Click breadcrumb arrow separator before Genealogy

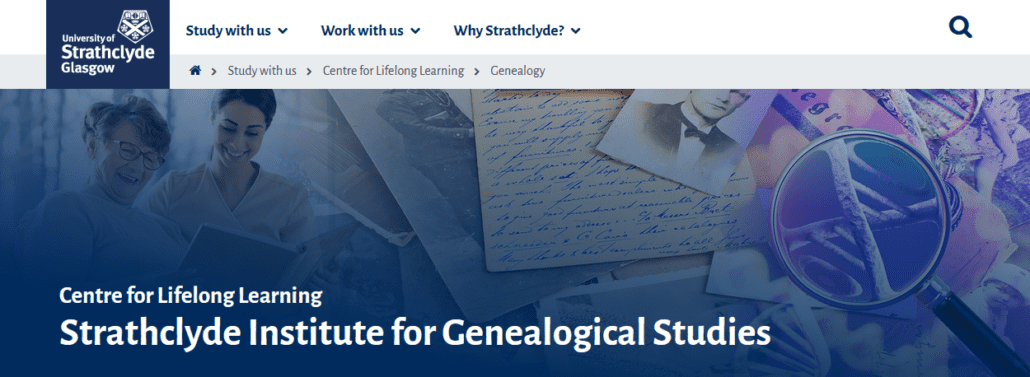click(x=477, y=71)
